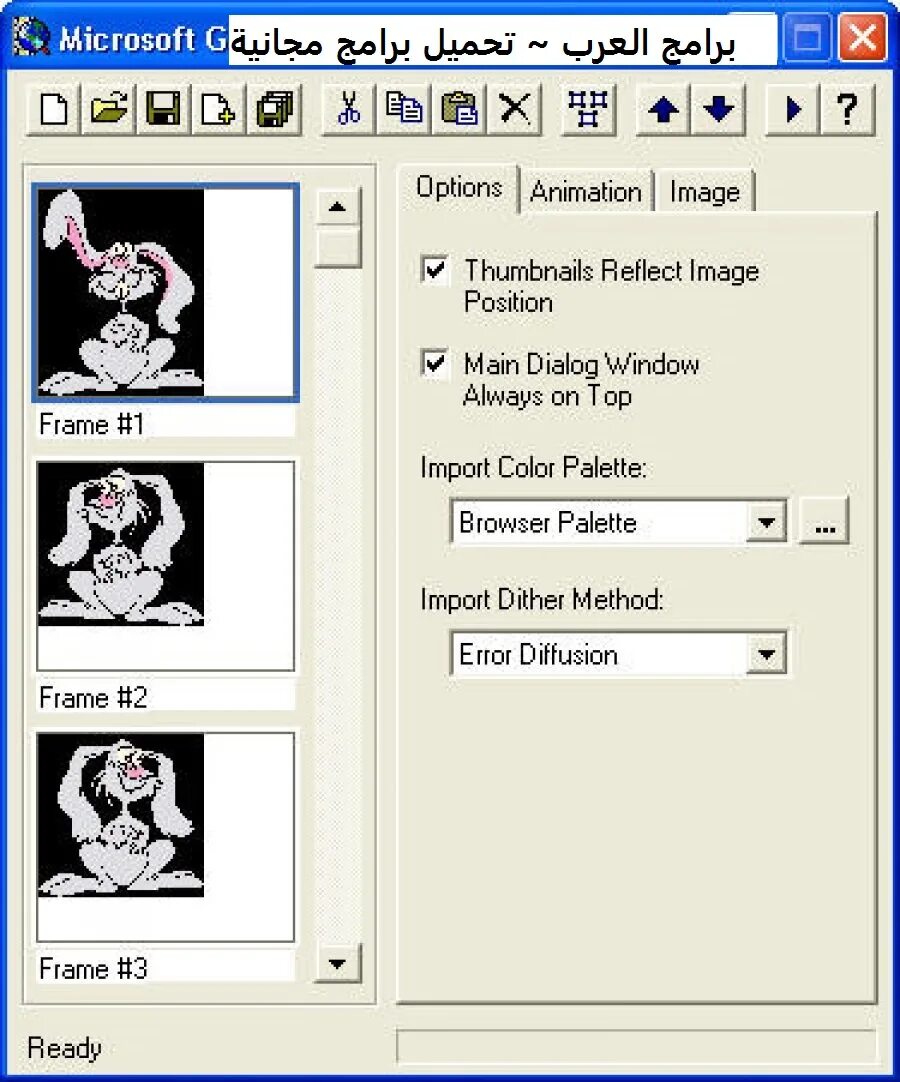Switch to the Image tab
The height and width of the screenshot is (1082, 900).
(x=706, y=190)
